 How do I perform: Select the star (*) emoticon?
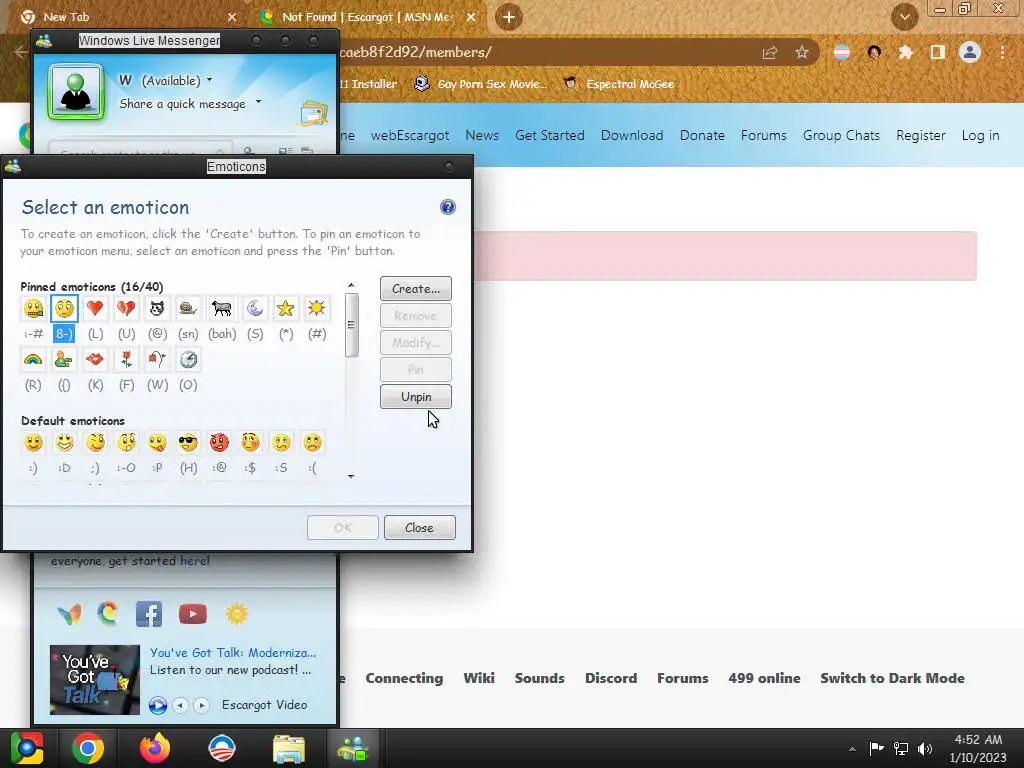click(x=285, y=308)
